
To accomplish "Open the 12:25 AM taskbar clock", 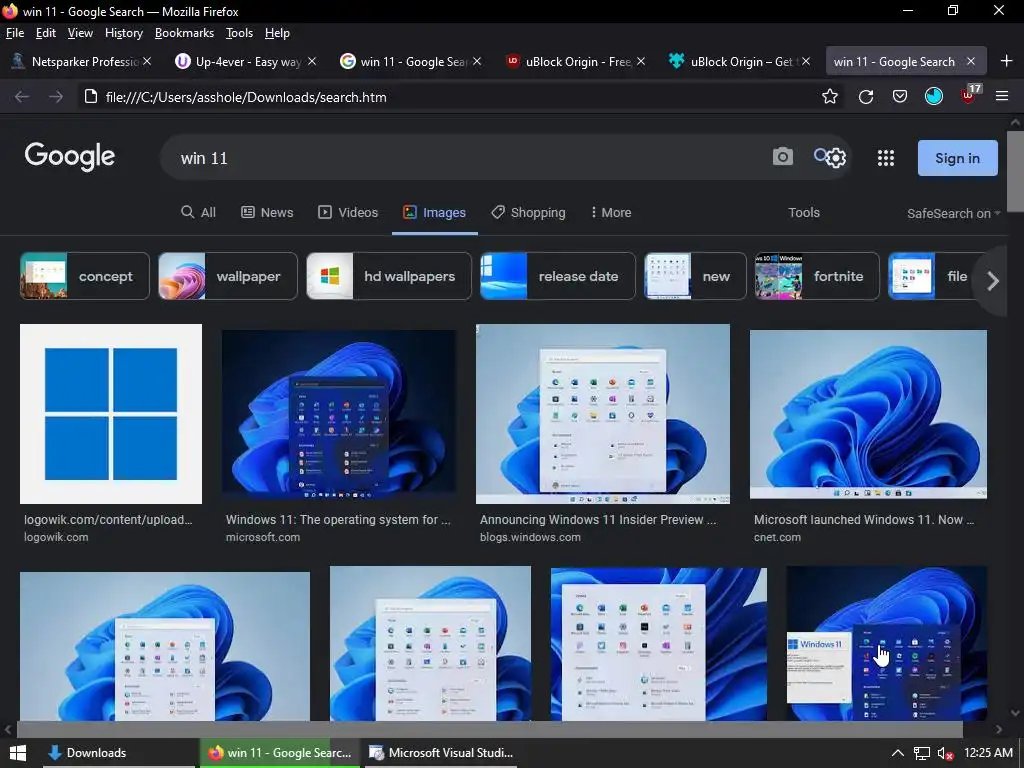I will click(x=988, y=753).
